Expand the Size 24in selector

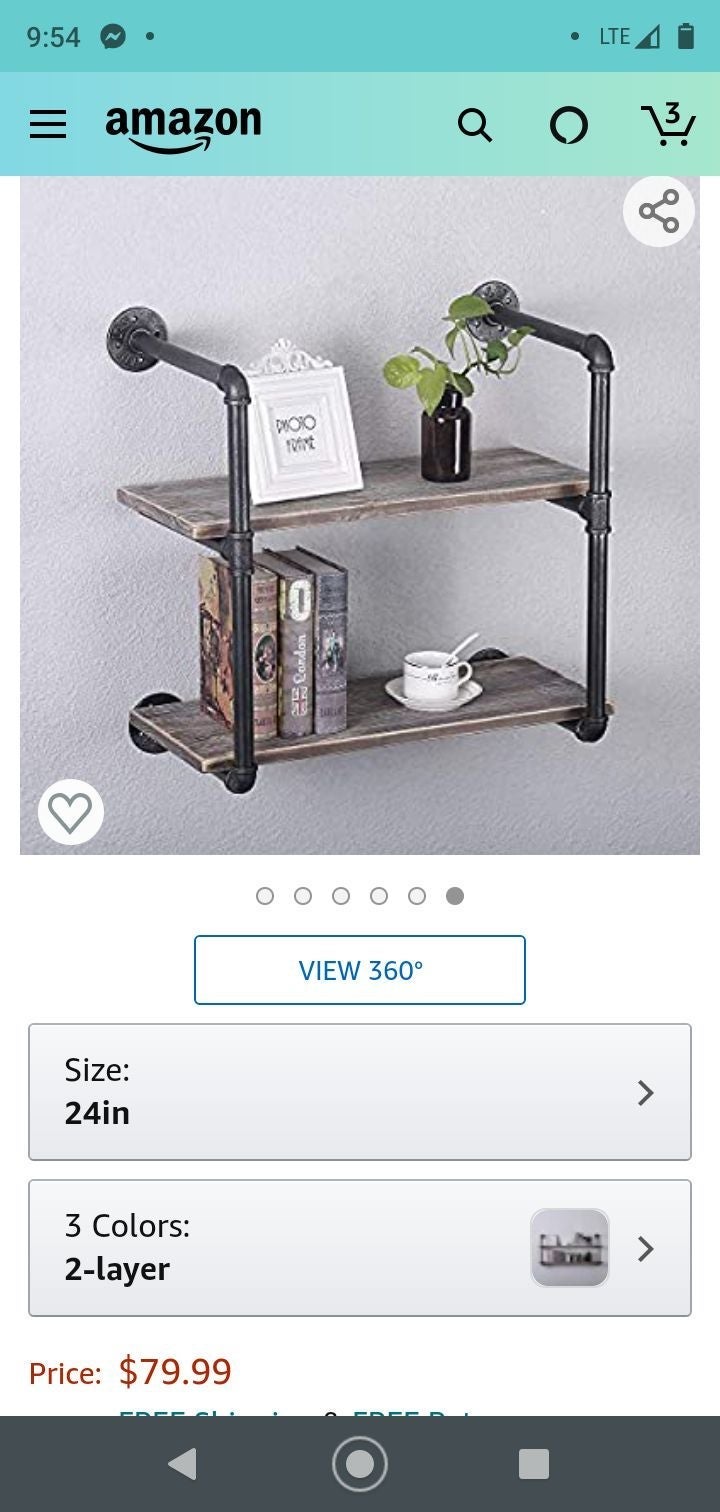pos(360,1092)
